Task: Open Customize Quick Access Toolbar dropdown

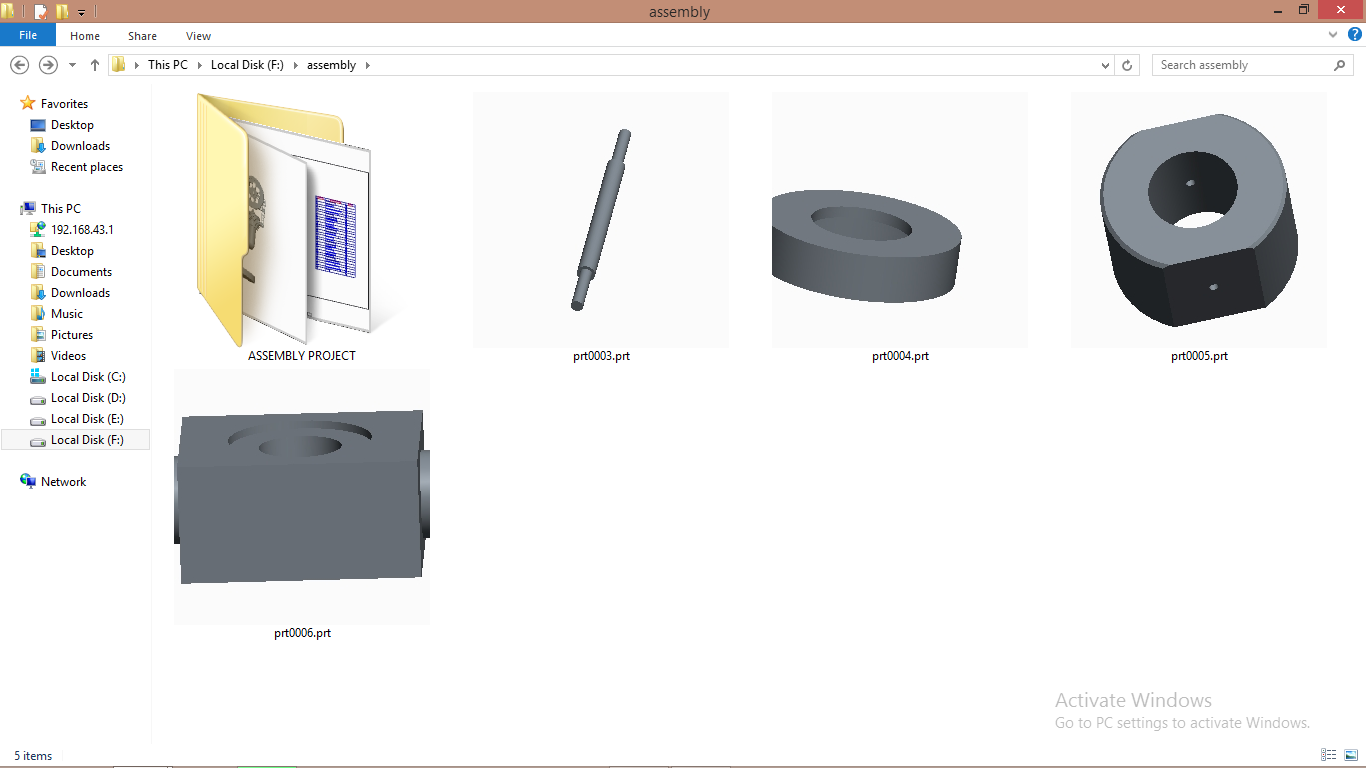Action: click(82, 13)
